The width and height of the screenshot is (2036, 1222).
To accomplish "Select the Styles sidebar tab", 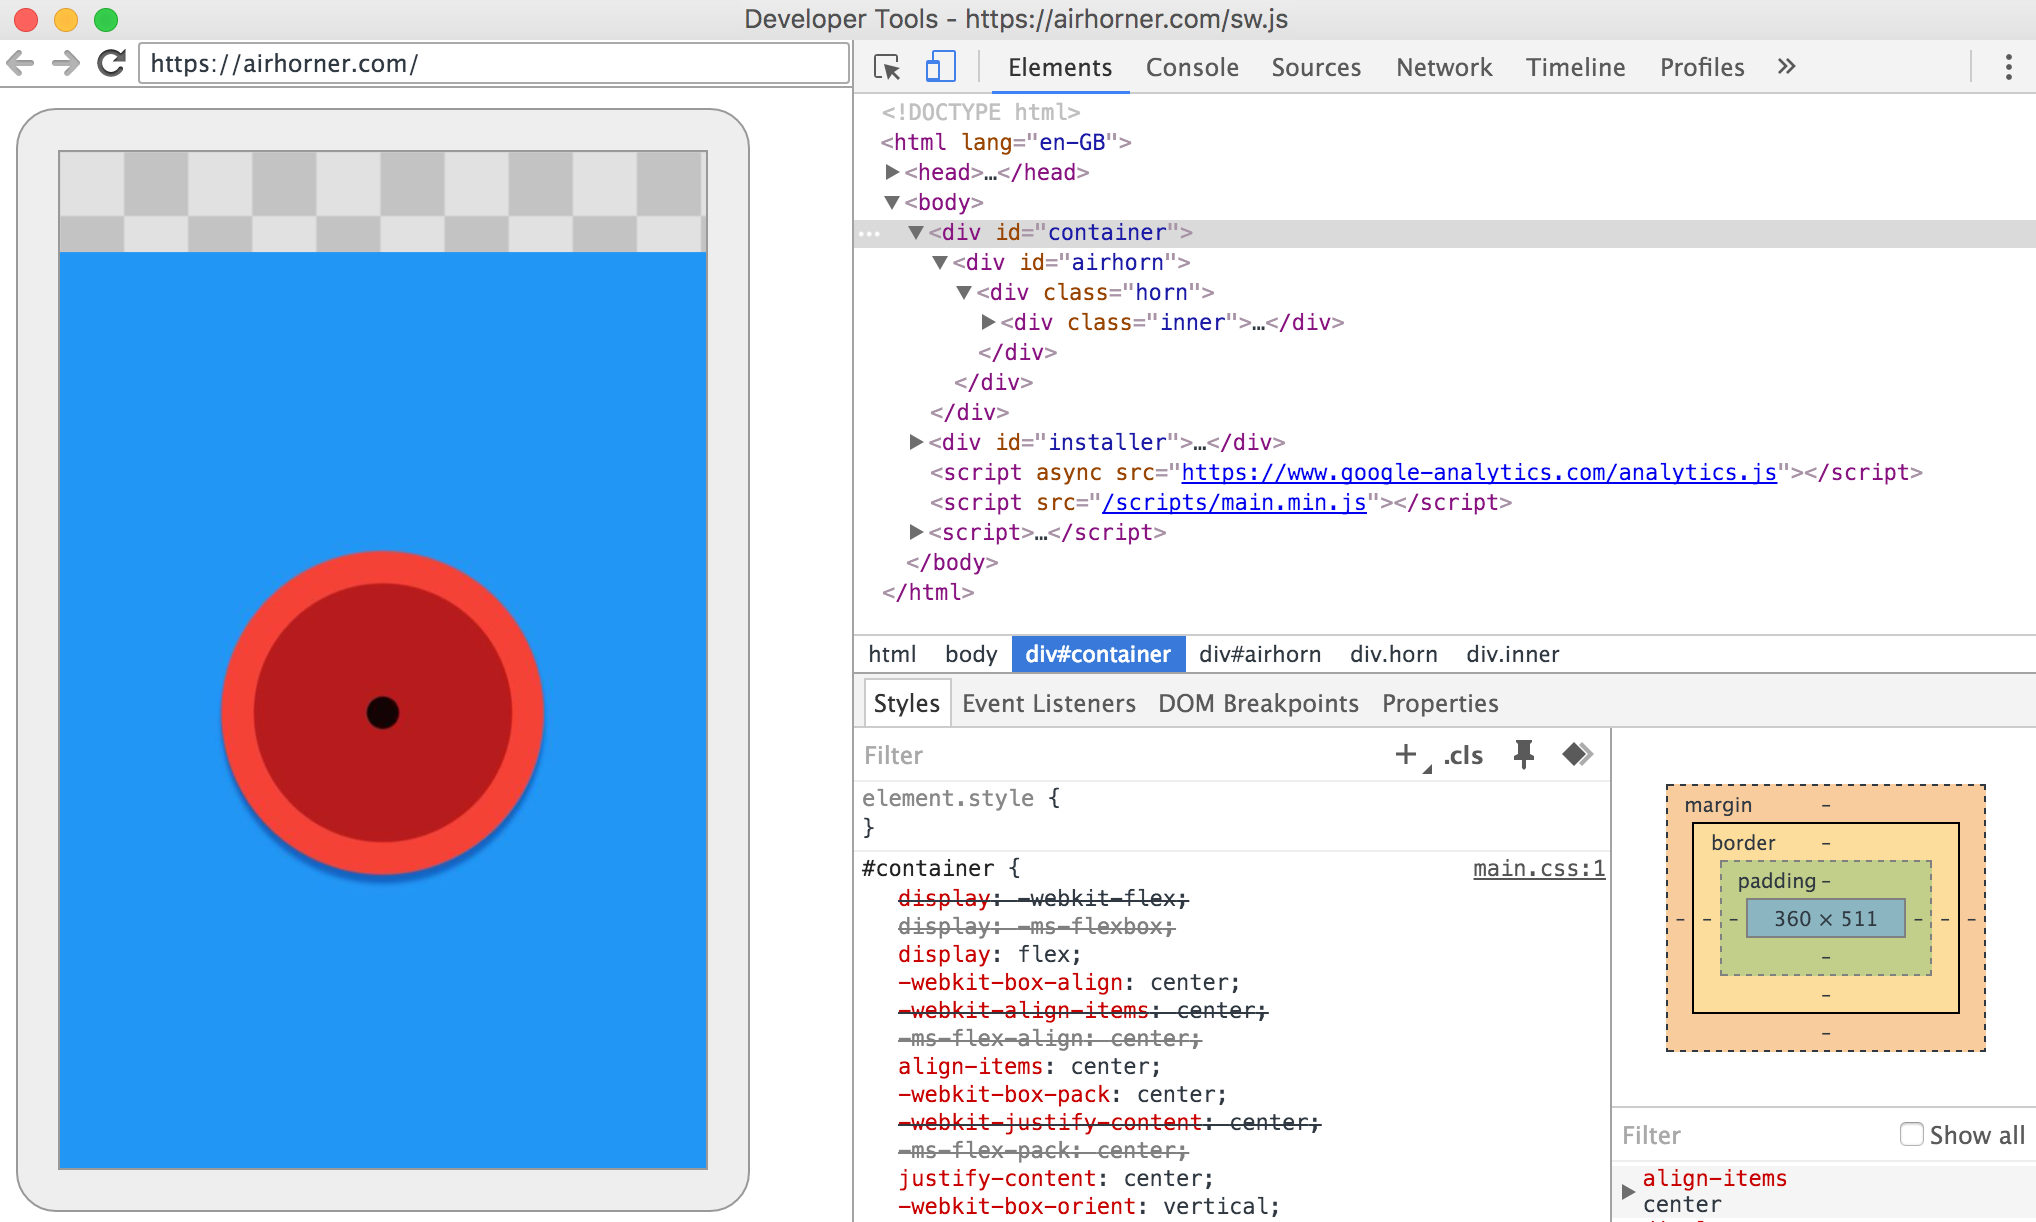I will point(907,703).
